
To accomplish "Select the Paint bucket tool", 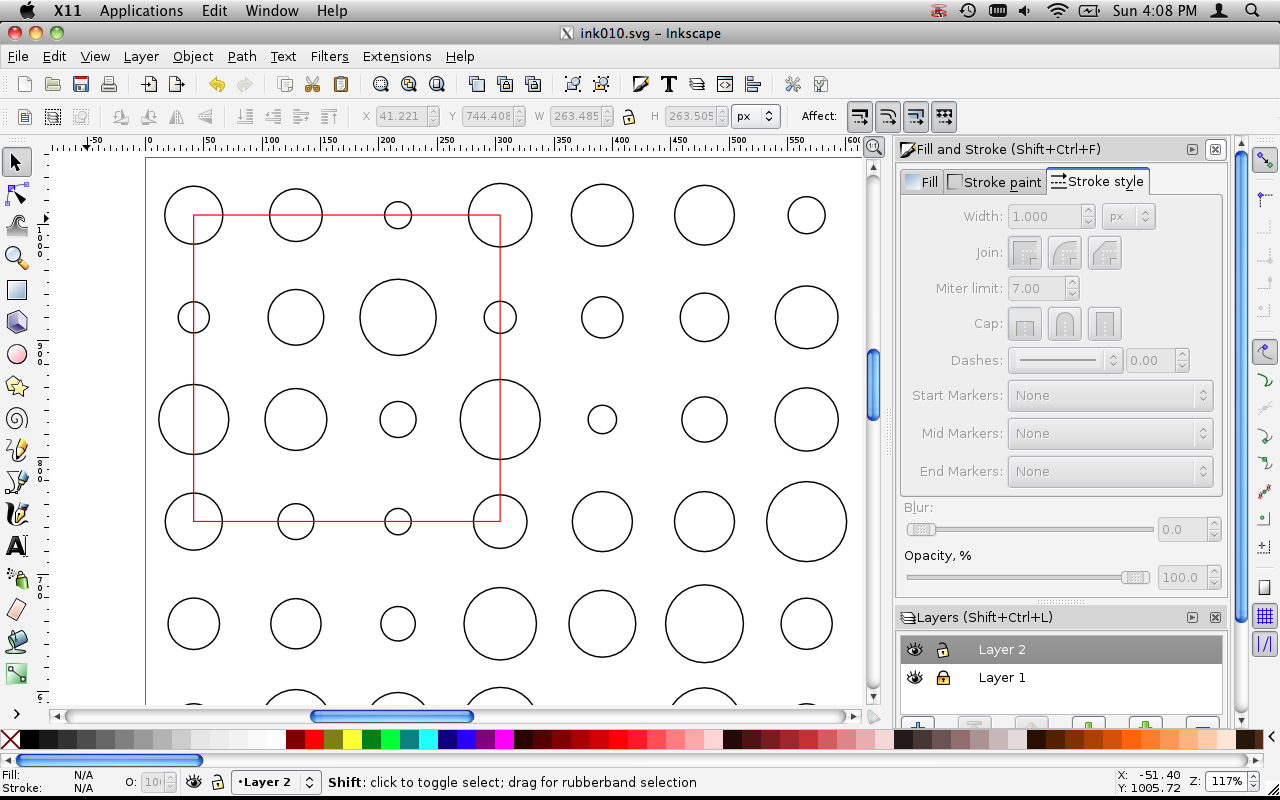I will click(16, 642).
